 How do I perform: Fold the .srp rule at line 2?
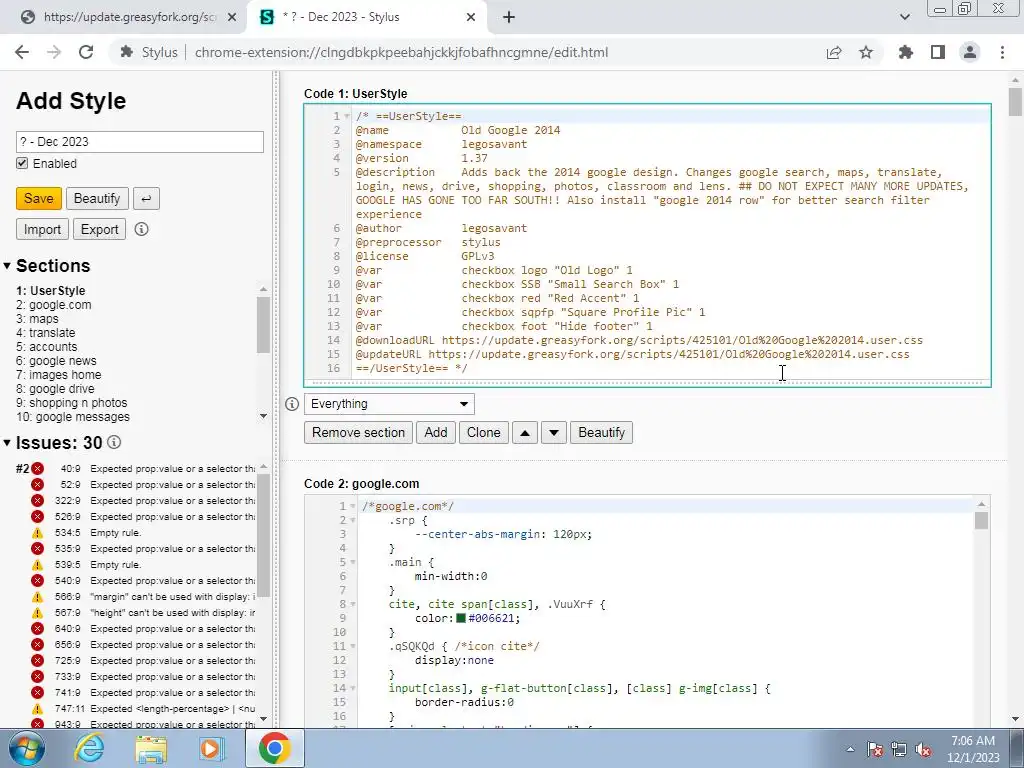353,520
